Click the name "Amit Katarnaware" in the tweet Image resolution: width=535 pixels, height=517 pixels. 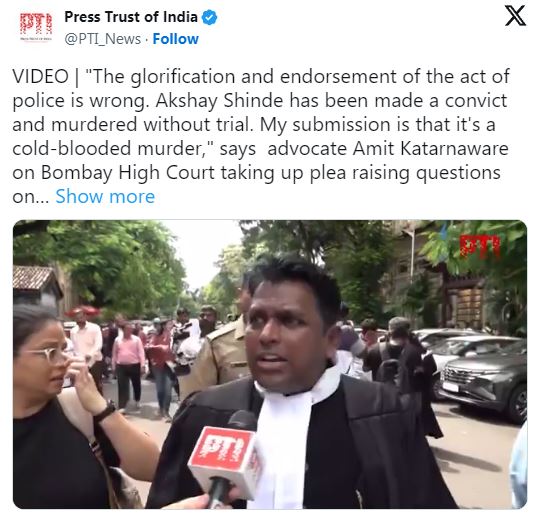click(431, 149)
